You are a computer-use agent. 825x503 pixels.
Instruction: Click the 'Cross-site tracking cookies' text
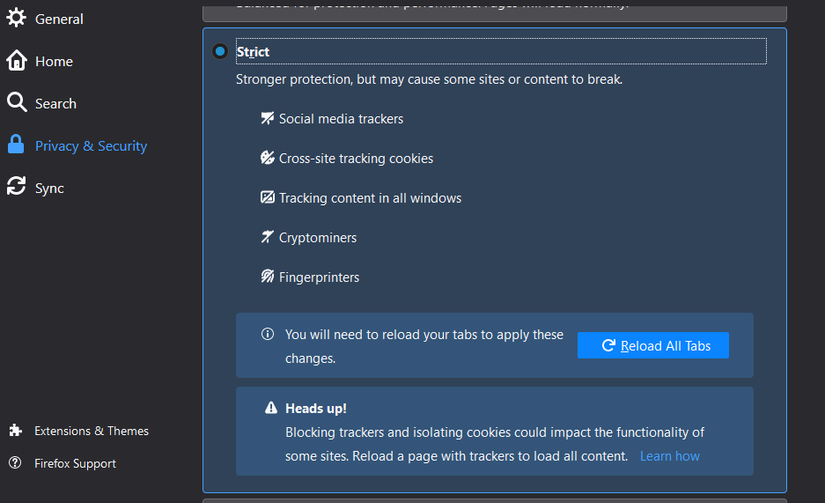[x=356, y=158]
